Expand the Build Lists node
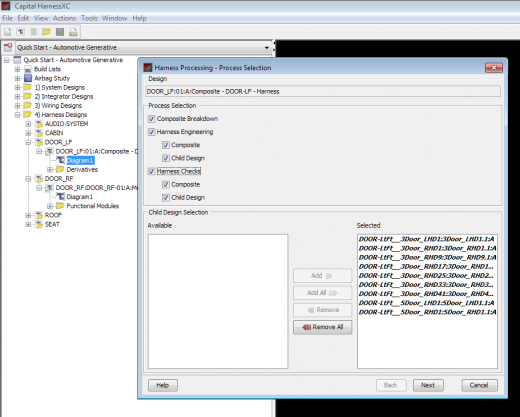The image size is (520, 417). pos(17,69)
